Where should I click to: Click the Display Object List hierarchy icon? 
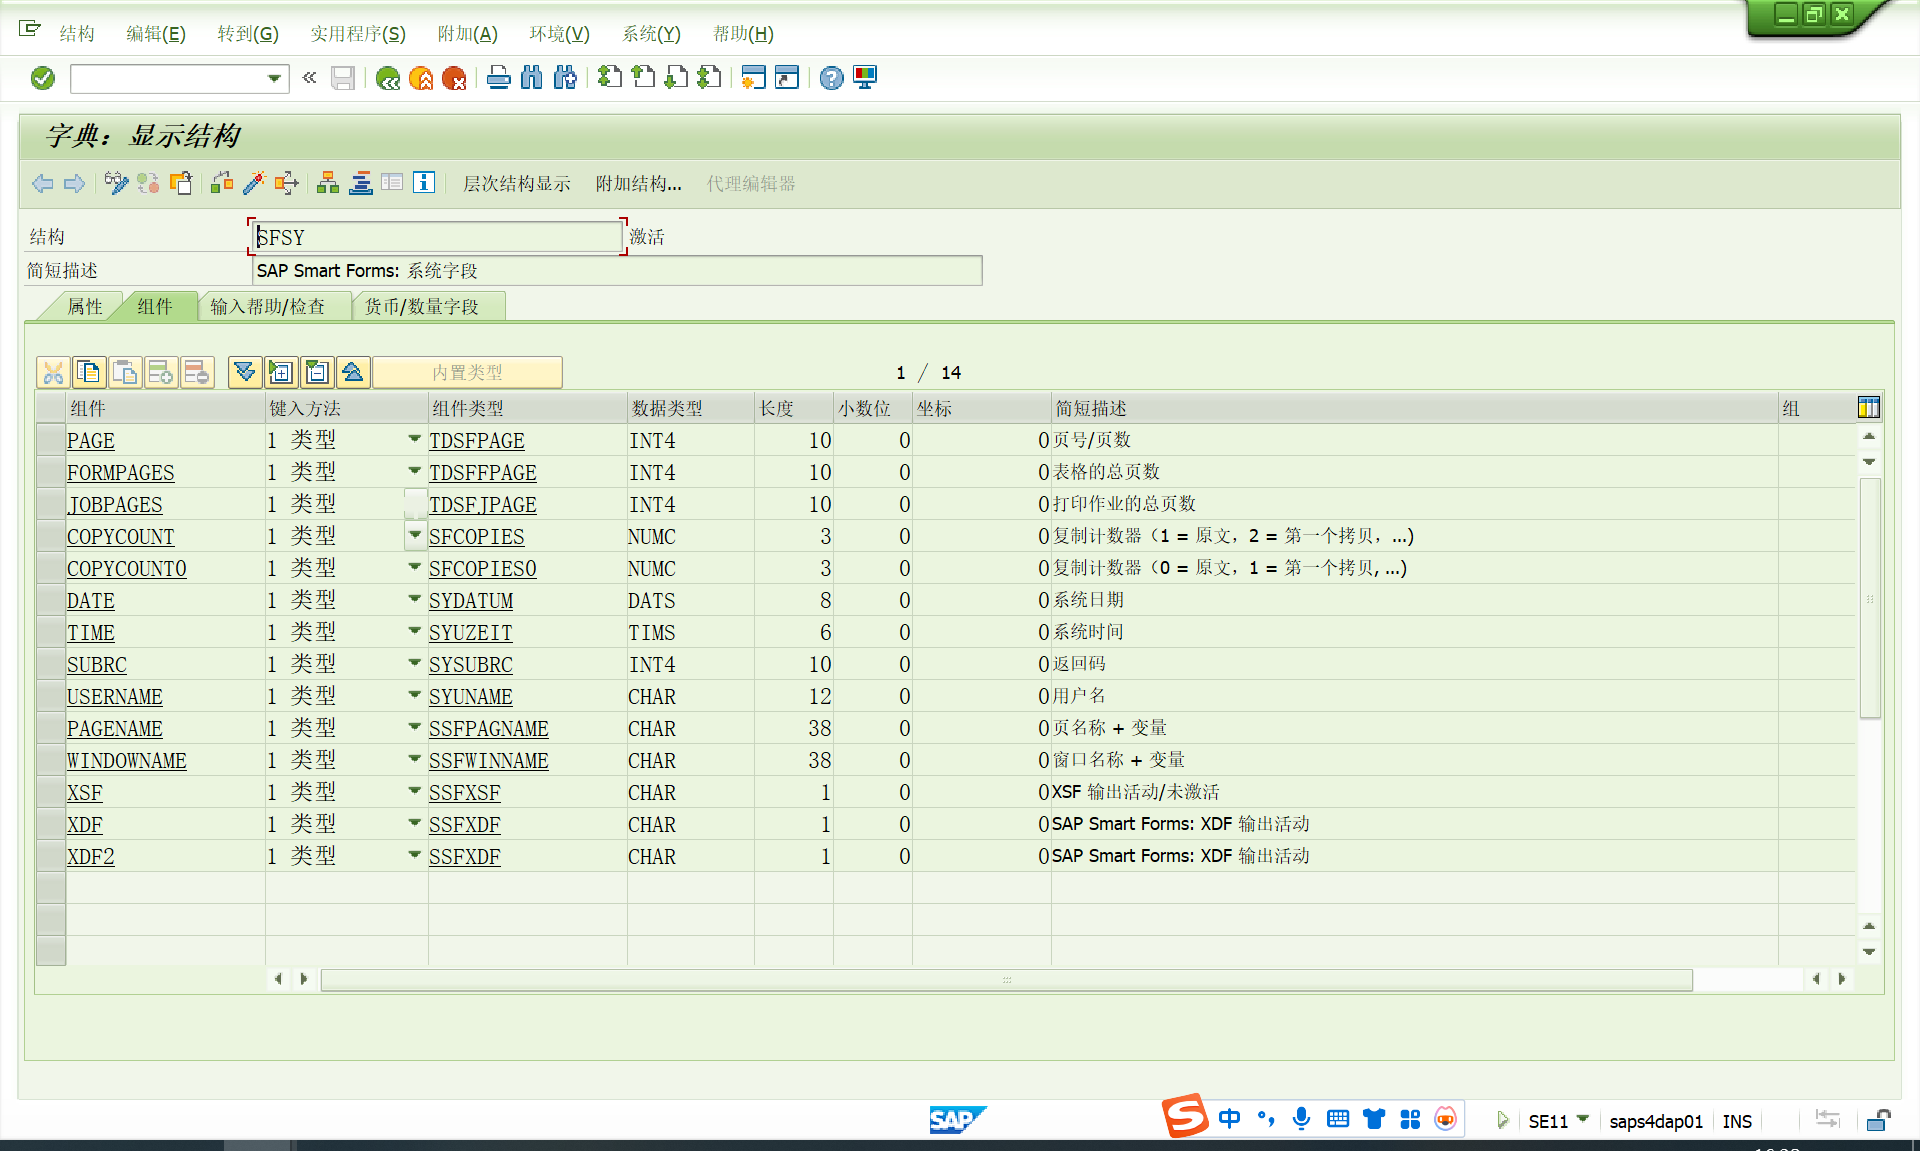pyautogui.click(x=328, y=183)
